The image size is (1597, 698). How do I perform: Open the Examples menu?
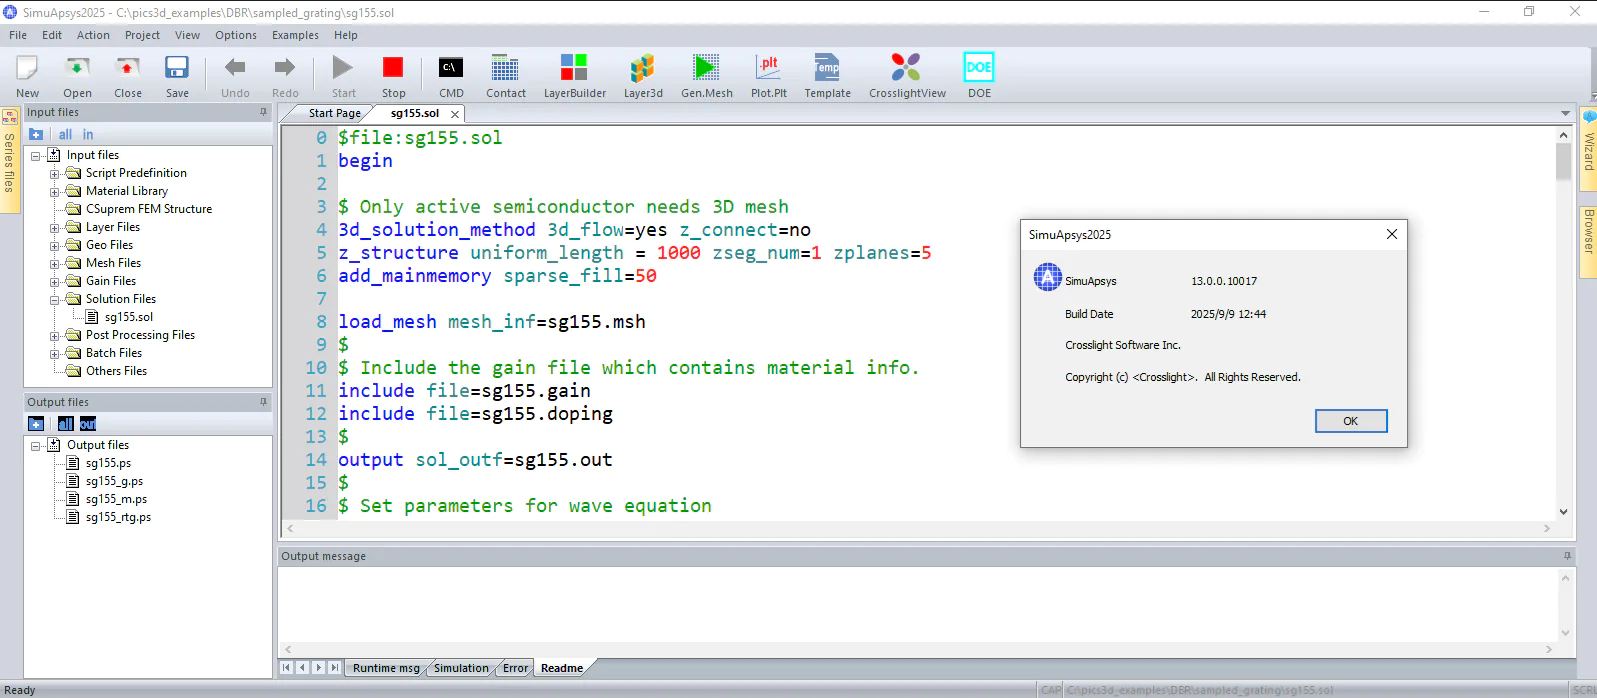click(x=295, y=35)
